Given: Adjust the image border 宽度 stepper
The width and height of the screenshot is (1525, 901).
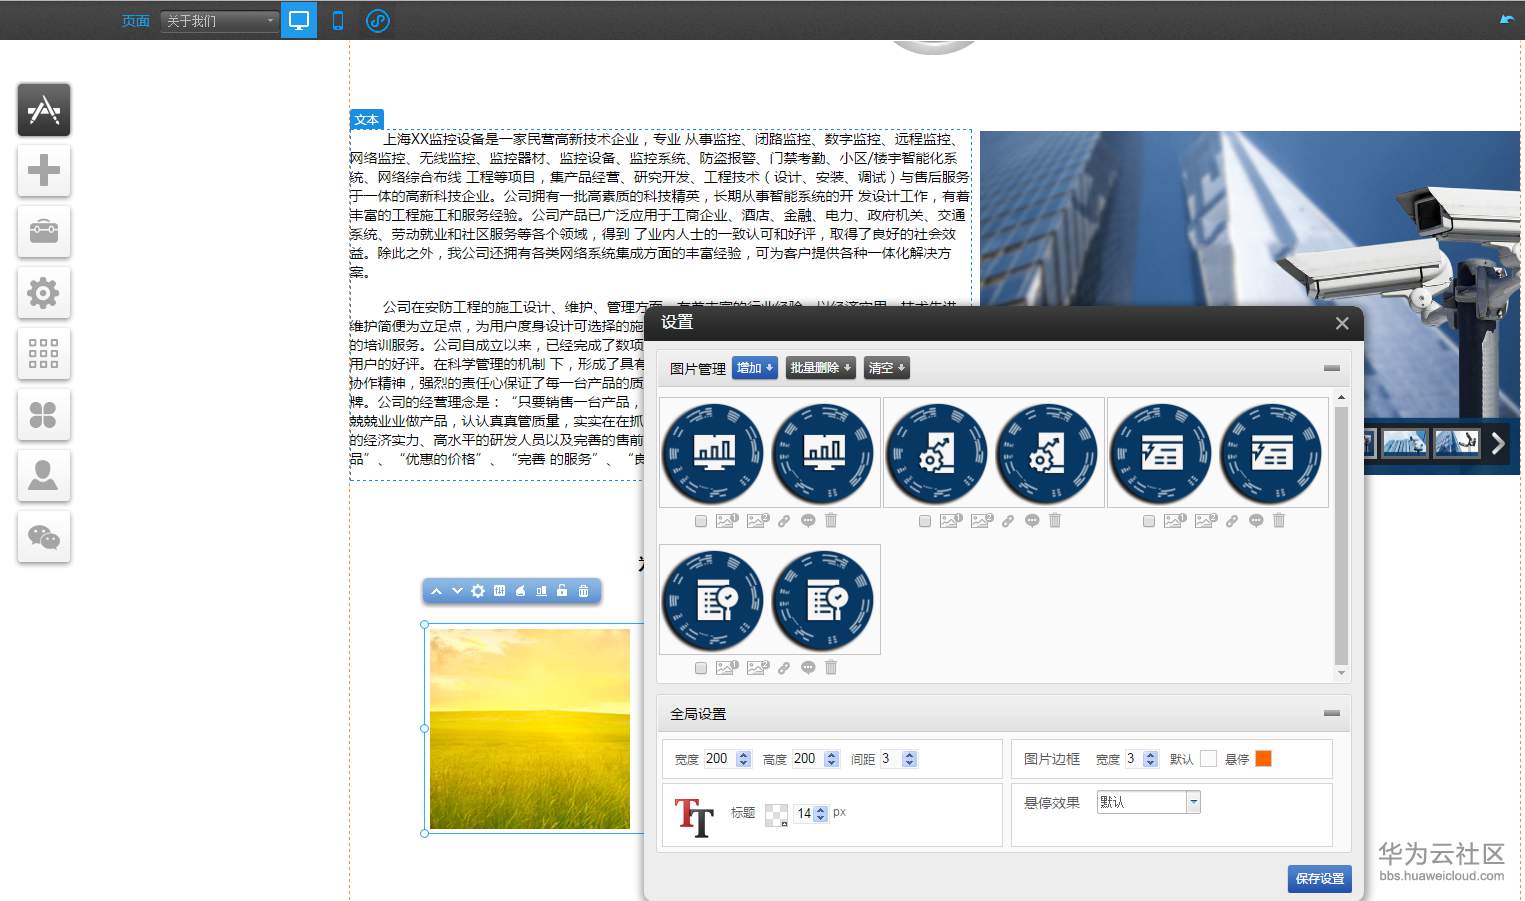Looking at the screenshot, I should point(1150,759).
